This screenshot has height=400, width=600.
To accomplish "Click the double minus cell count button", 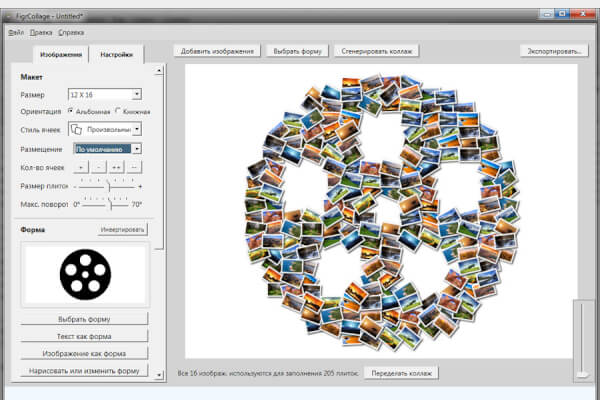I will 134,167.
